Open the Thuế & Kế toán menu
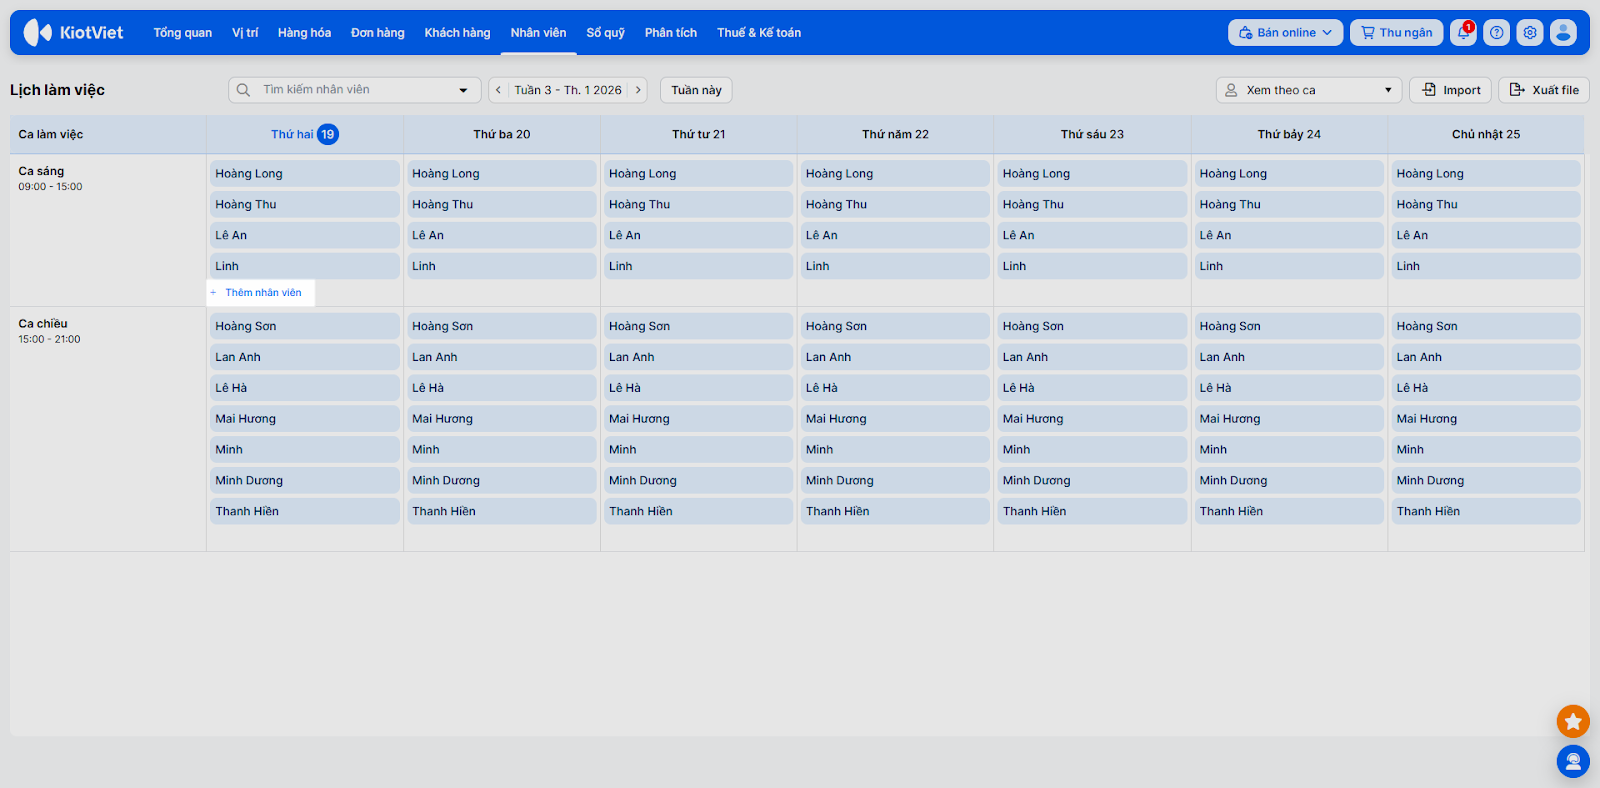The height and width of the screenshot is (788, 1600). coord(759,33)
